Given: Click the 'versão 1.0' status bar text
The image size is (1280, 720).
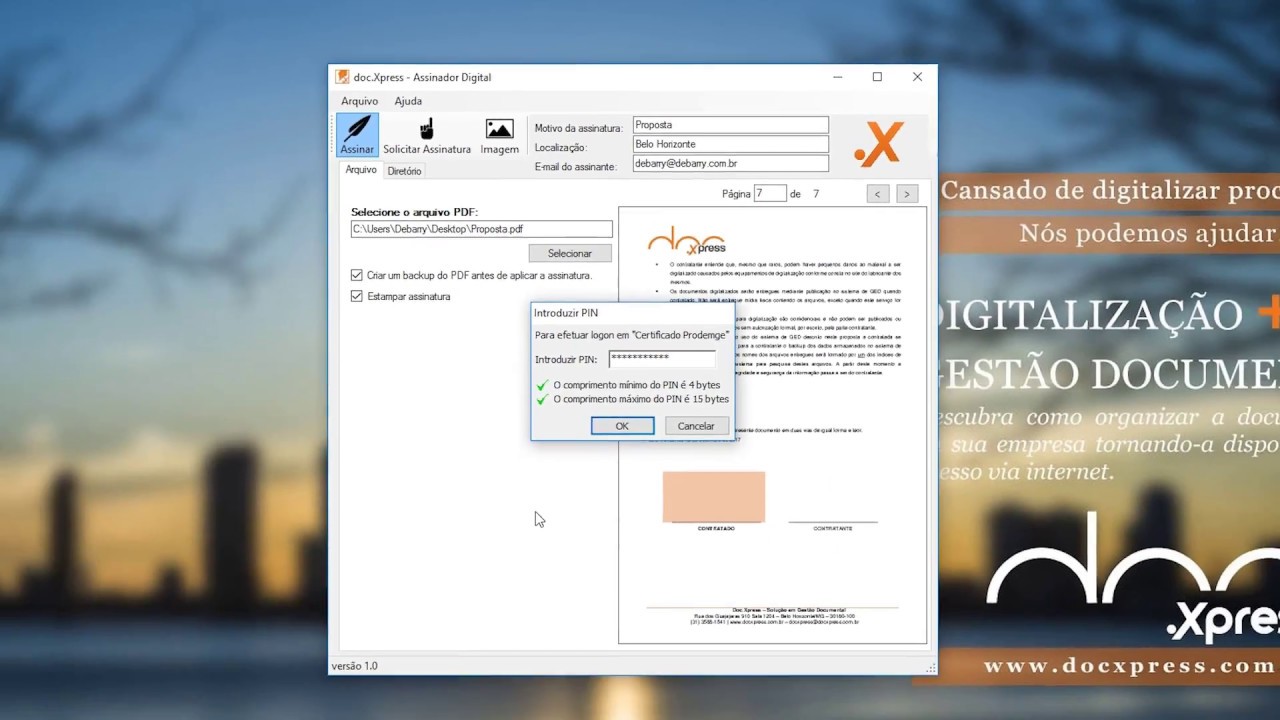Looking at the screenshot, I should (355, 666).
